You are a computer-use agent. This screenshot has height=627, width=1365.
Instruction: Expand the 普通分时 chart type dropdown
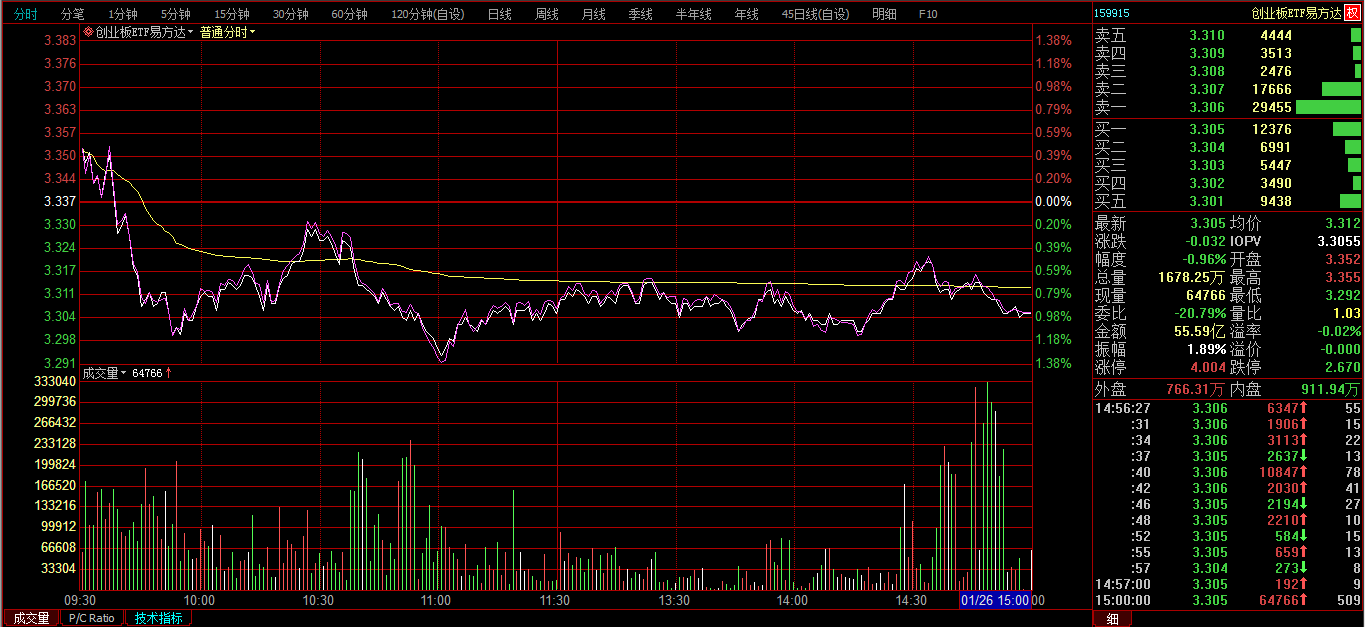[x=227, y=32]
